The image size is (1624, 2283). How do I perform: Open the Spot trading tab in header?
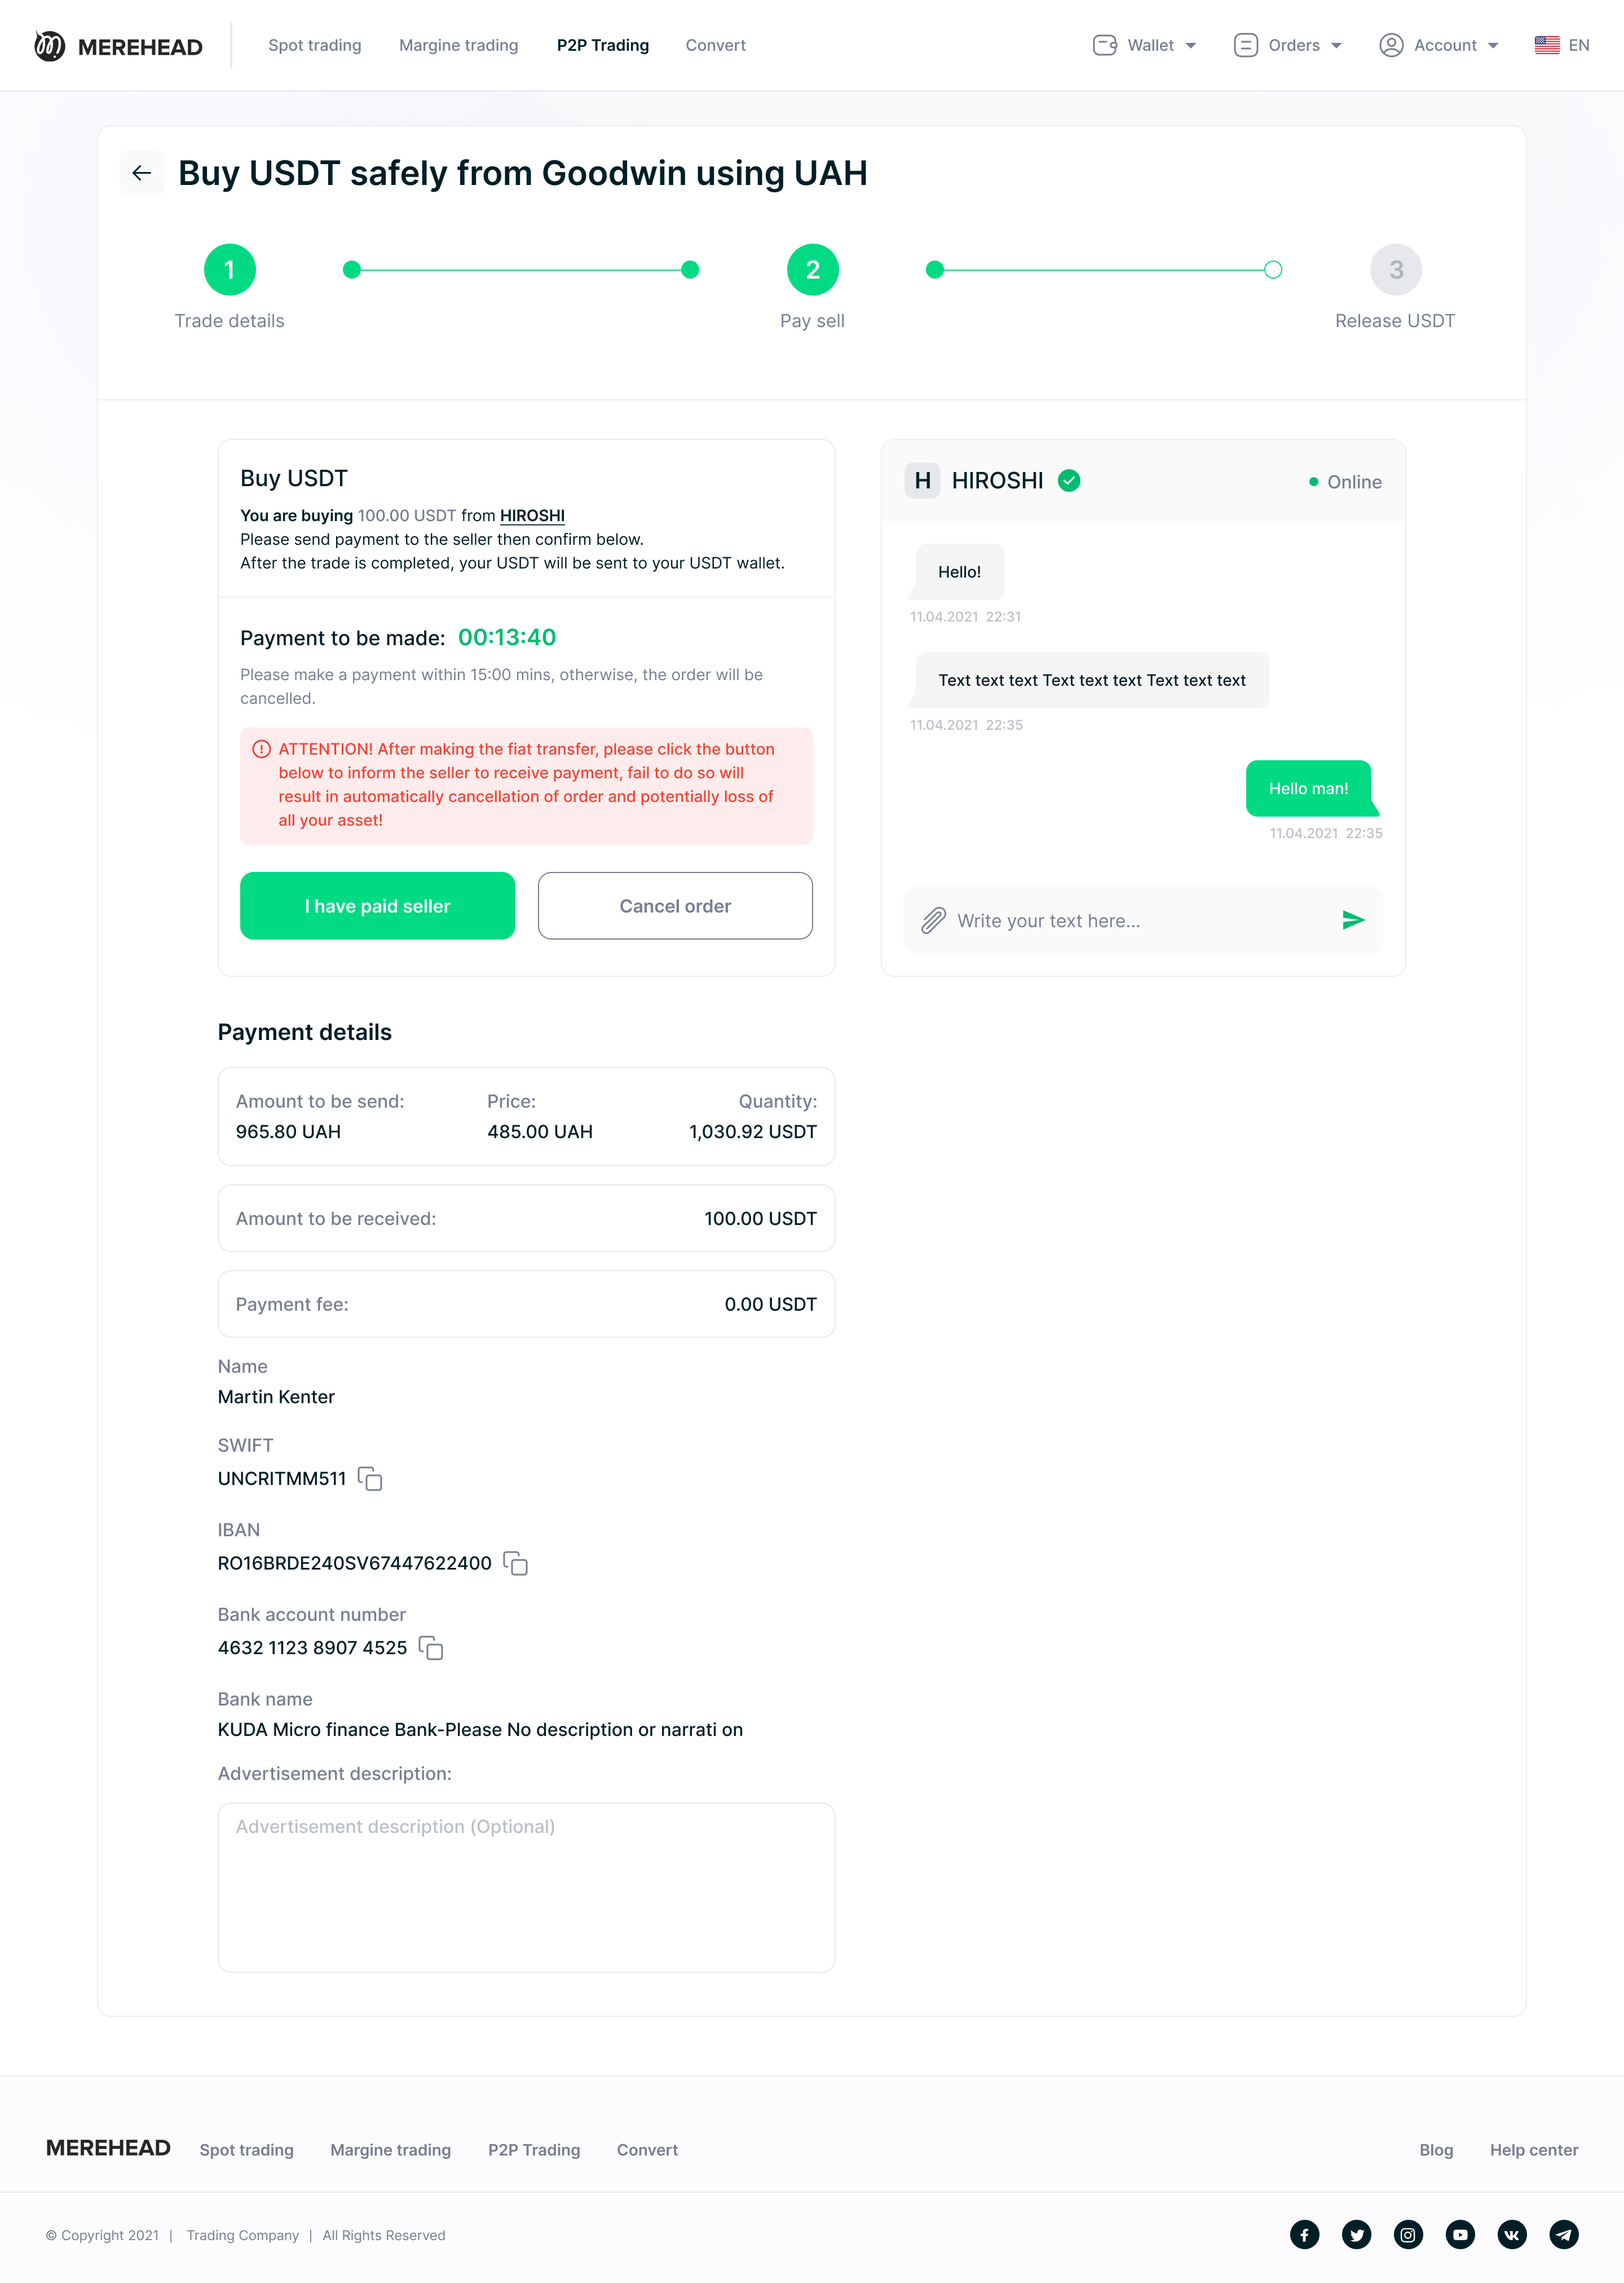coord(315,45)
